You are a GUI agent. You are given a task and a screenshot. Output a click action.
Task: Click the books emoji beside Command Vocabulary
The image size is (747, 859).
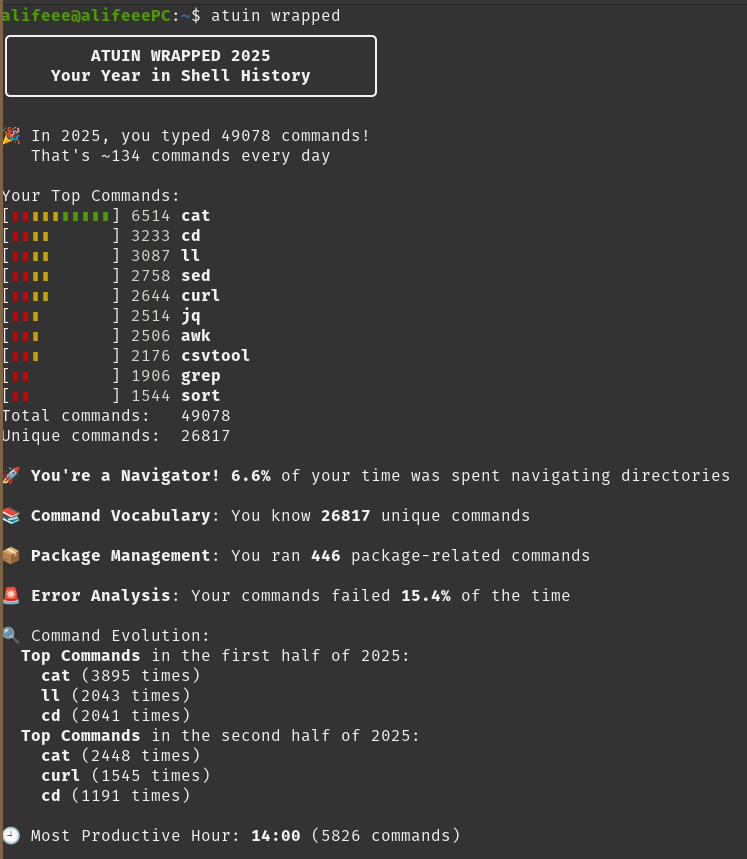pos(12,515)
